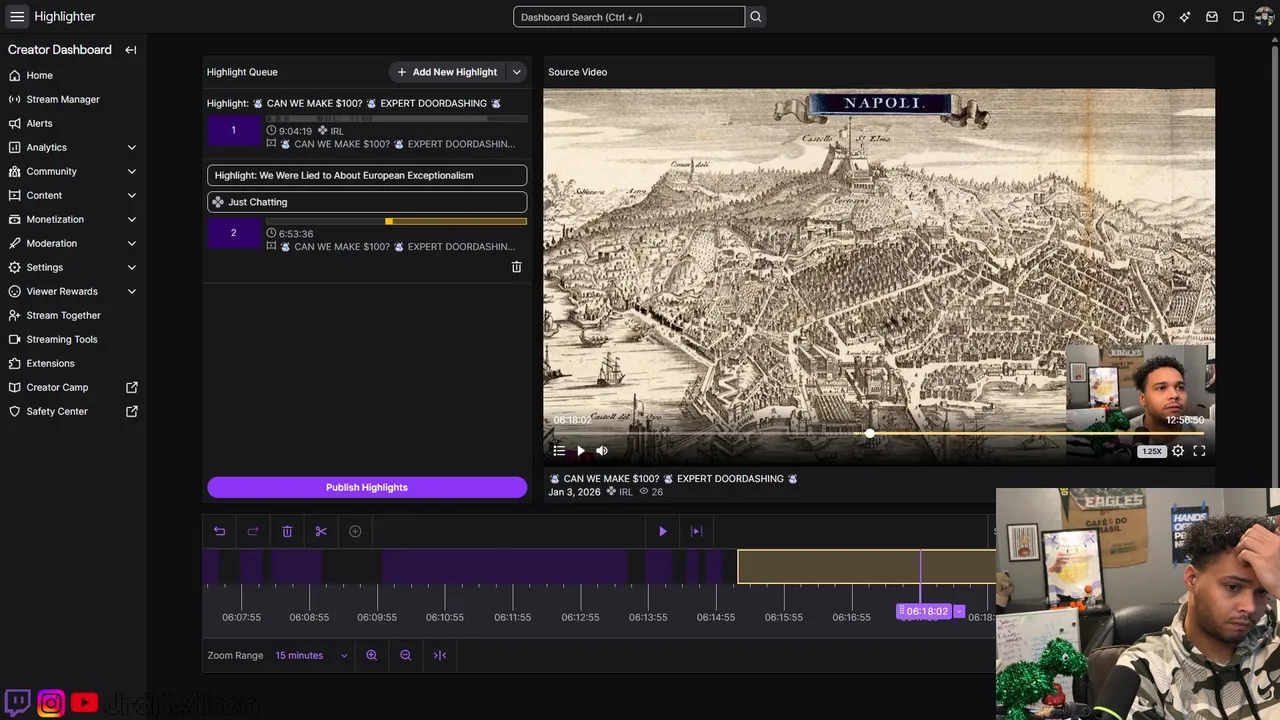Open the hamburger menu beside Highlighter
1280x720 pixels.
coord(17,17)
